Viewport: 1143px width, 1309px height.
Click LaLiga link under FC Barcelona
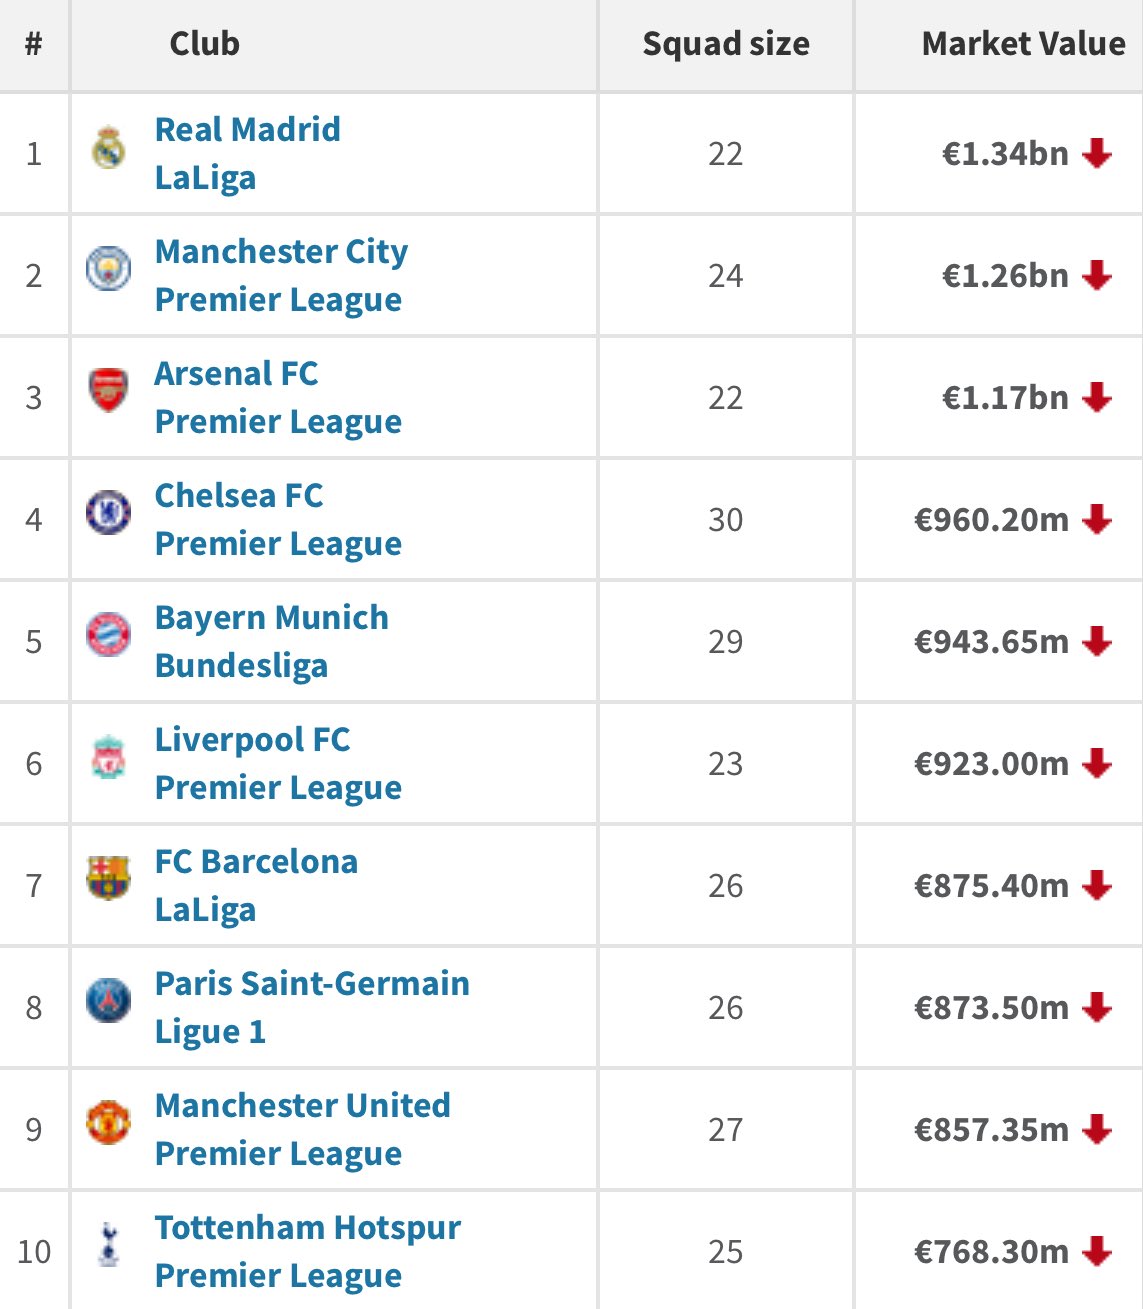[205, 910]
